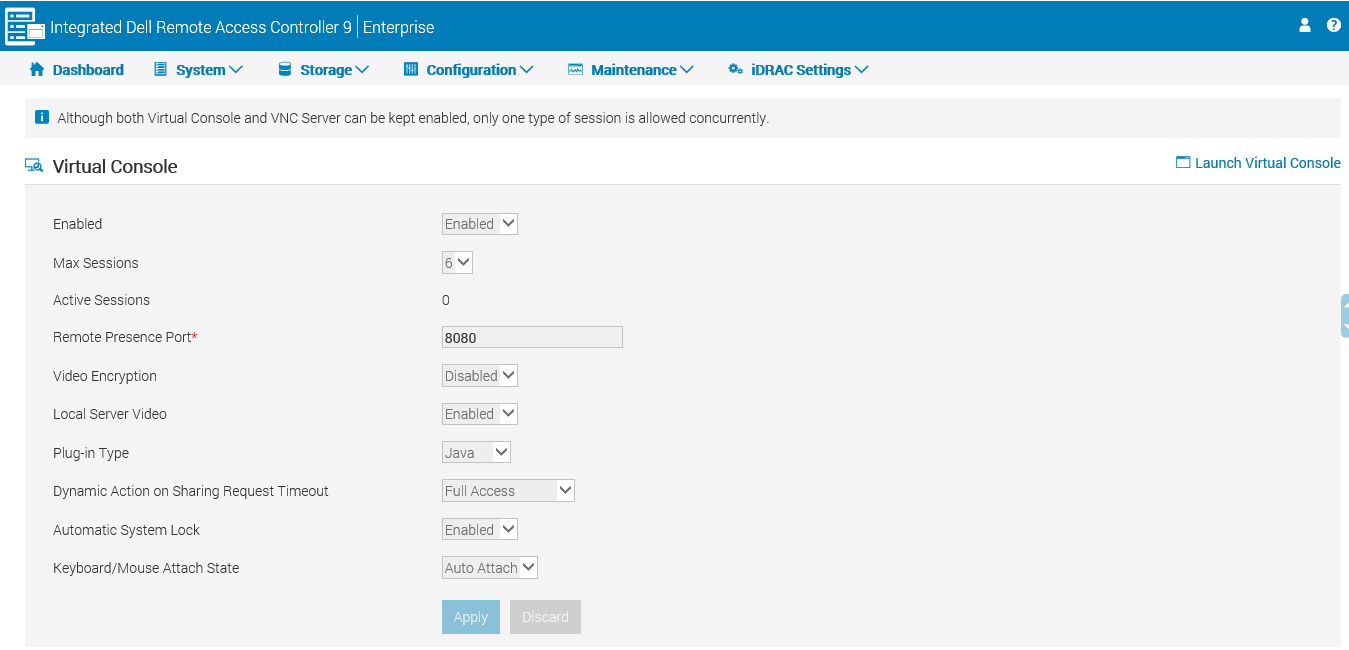Open the System navigation menu
1349x650 pixels.
pyautogui.click(x=199, y=69)
